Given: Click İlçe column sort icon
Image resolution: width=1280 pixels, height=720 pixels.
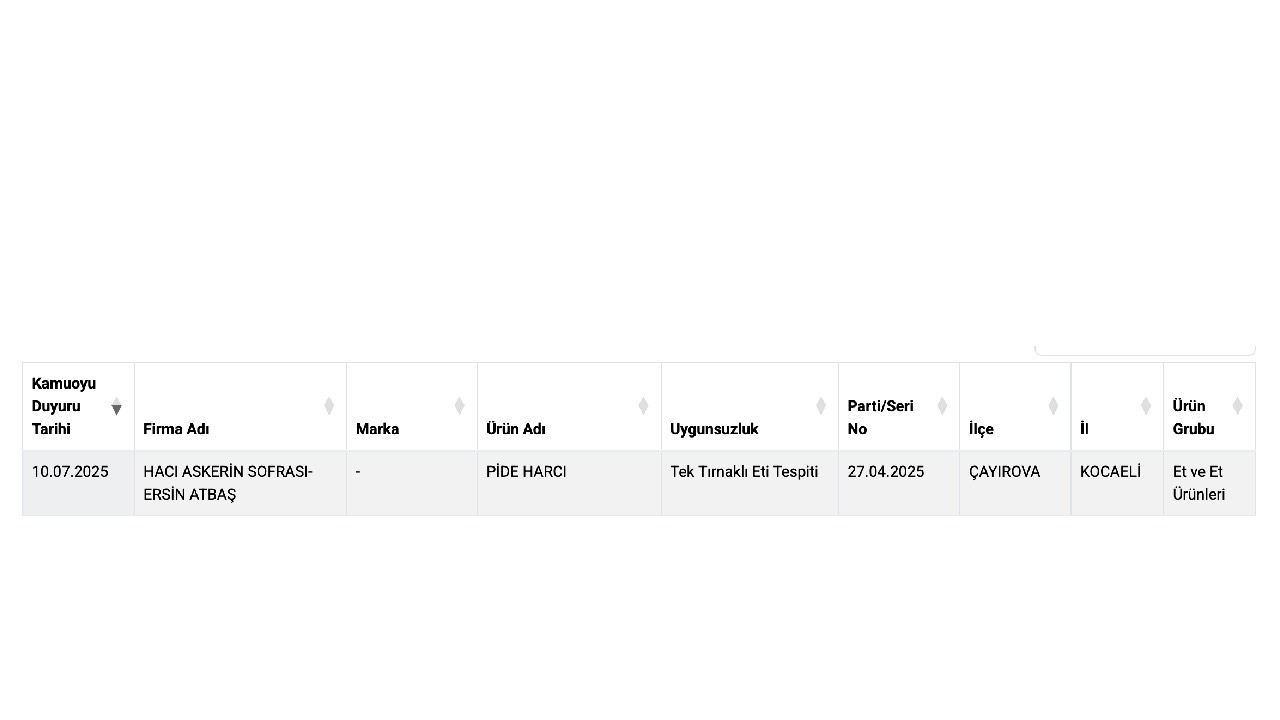Looking at the screenshot, I should tap(1053, 406).
